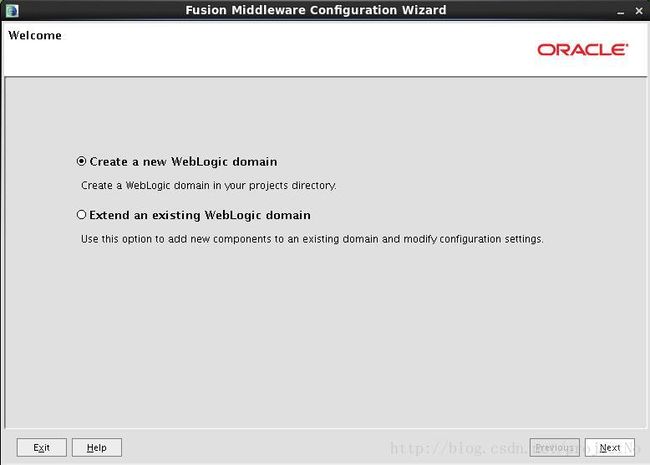
Task: Click the 'Create a new WebLogic domain' label text
Action: 183,162
